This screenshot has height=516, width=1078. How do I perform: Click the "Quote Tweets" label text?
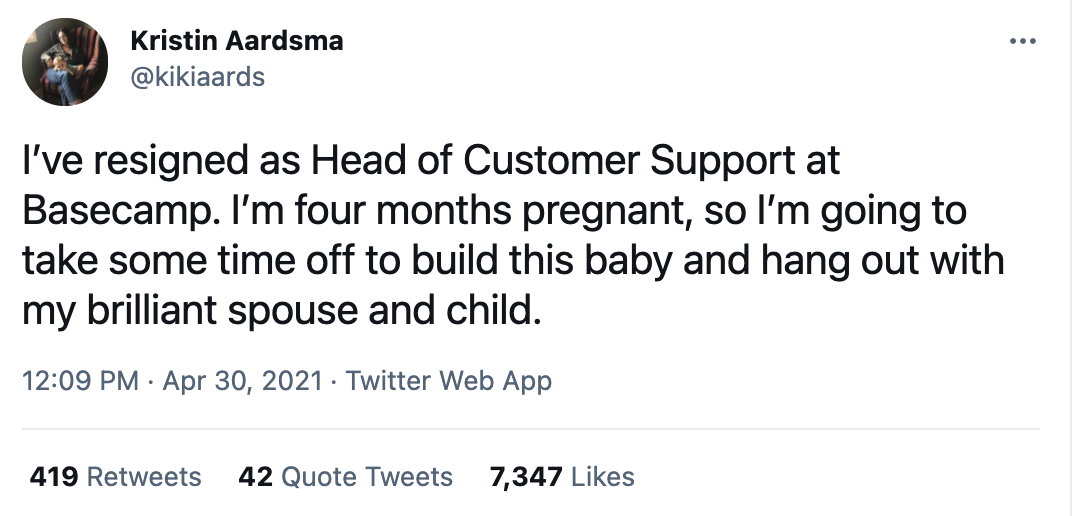pyautogui.click(x=367, y=477)
